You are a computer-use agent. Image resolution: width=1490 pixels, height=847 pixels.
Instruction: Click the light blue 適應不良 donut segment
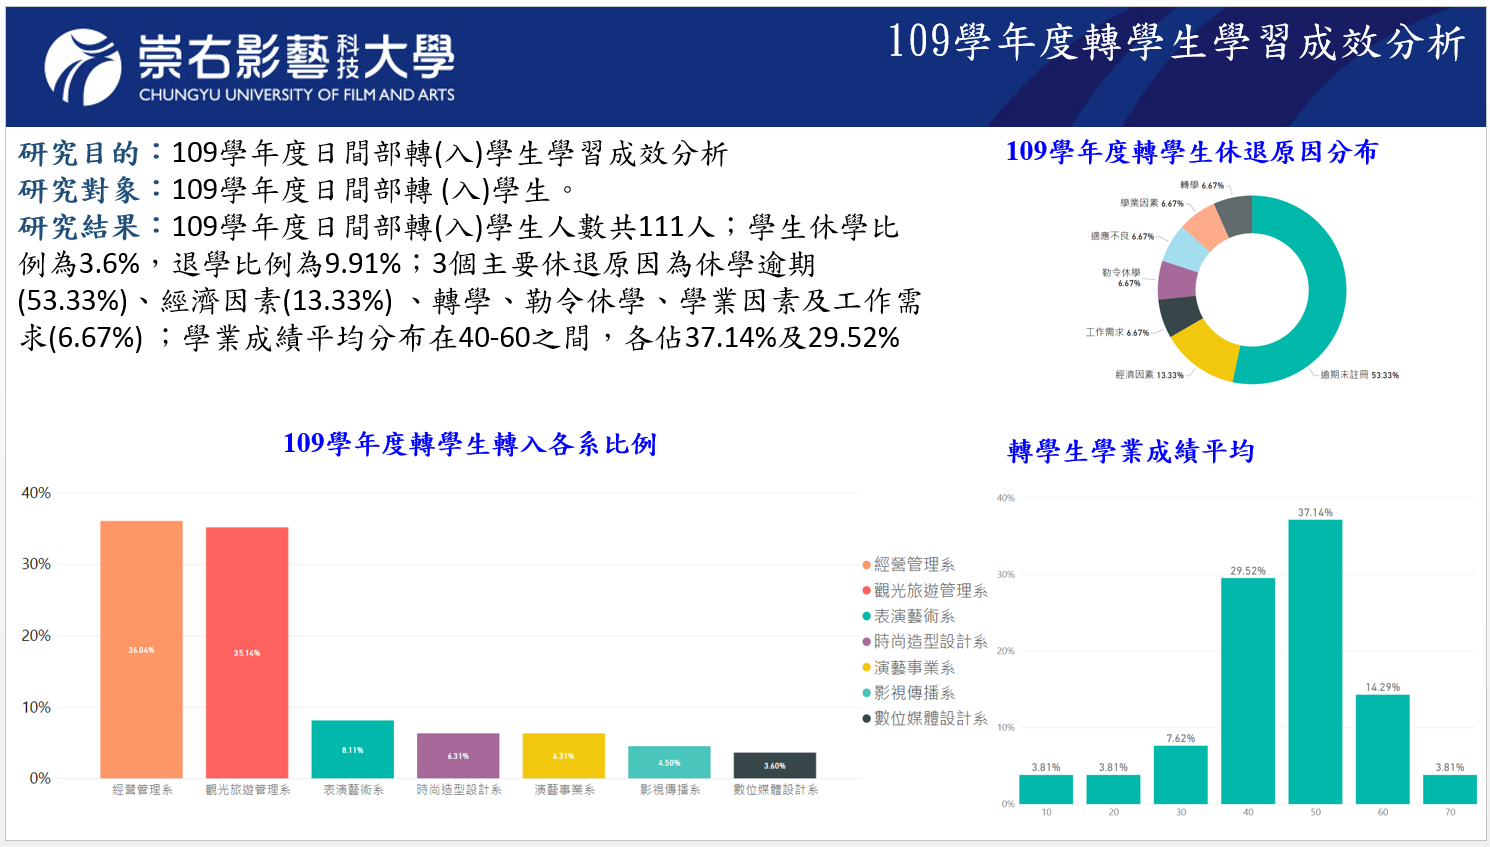pos(1187,248)
